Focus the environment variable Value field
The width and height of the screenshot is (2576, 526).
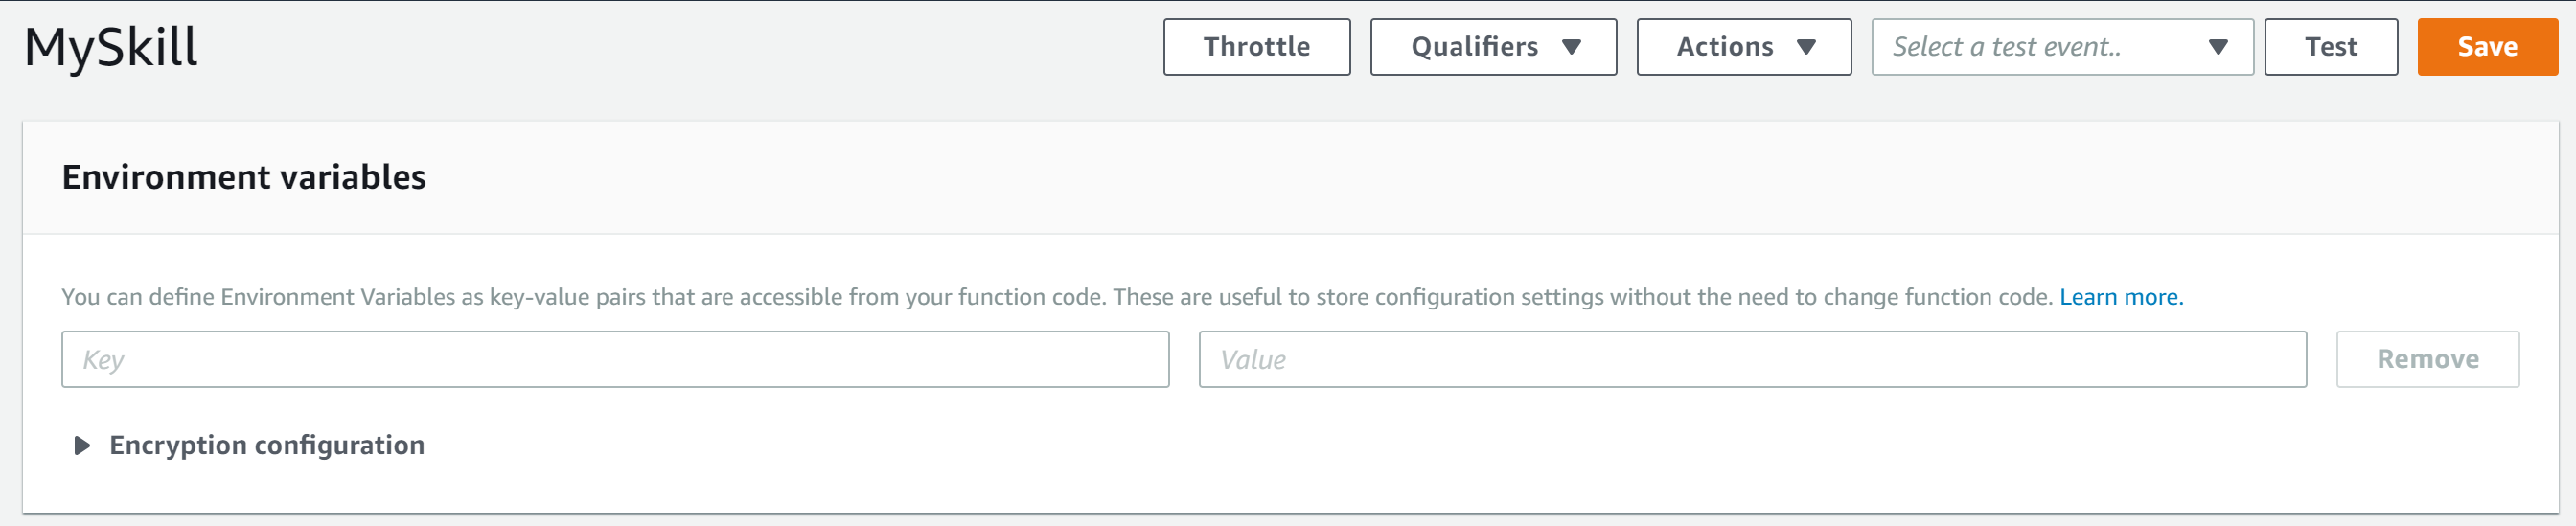1751,359
